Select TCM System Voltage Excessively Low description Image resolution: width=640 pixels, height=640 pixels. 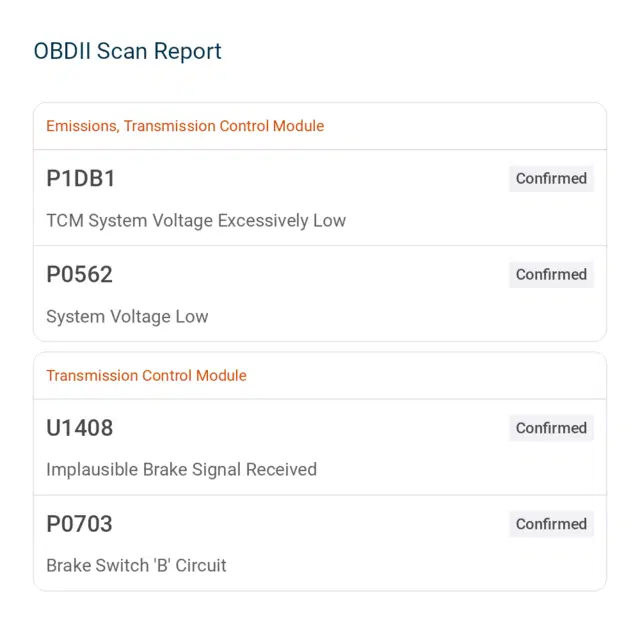click(x=196, y=221)
